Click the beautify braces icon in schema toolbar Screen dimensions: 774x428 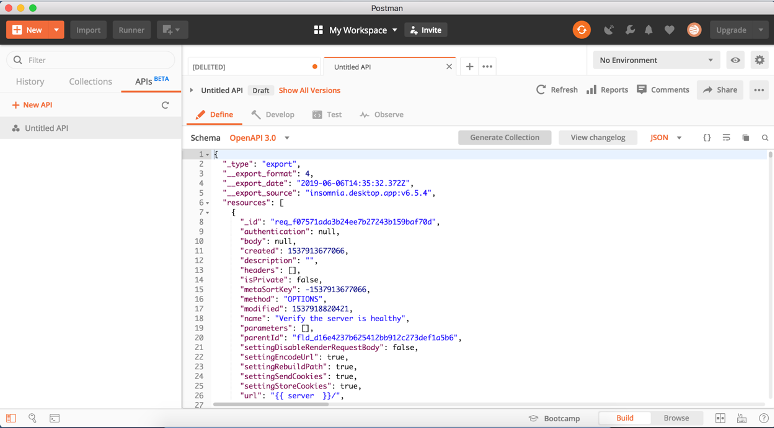click(x=707, y=137)
